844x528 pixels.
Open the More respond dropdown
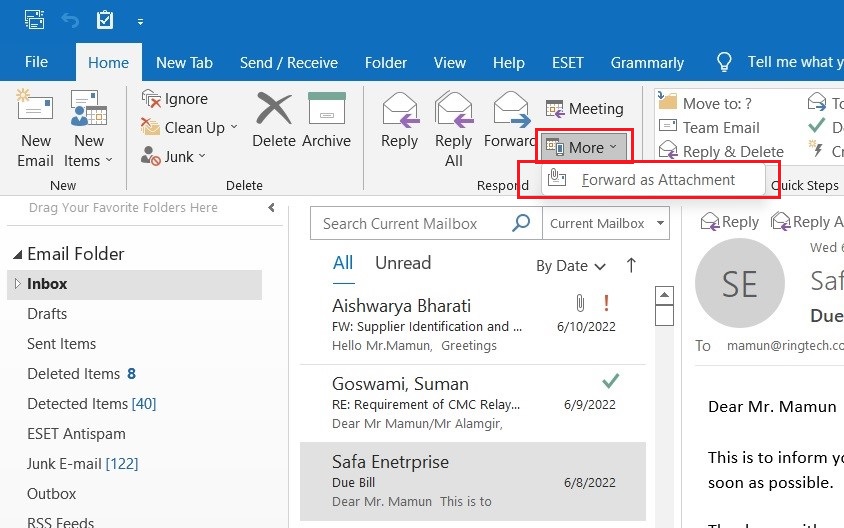(x=584, y=147)
